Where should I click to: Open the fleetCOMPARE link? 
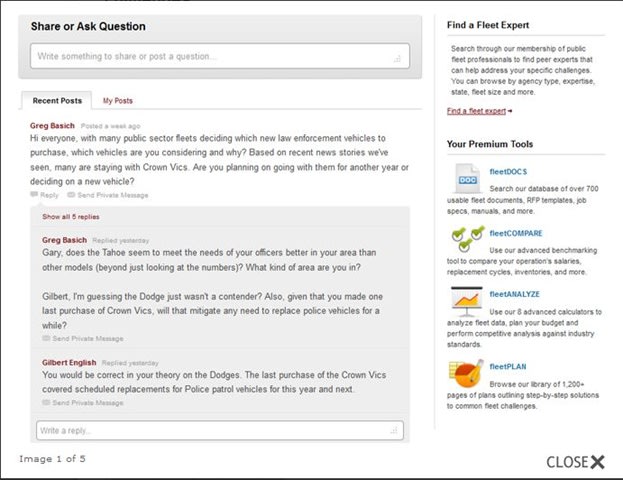(516, 233)
